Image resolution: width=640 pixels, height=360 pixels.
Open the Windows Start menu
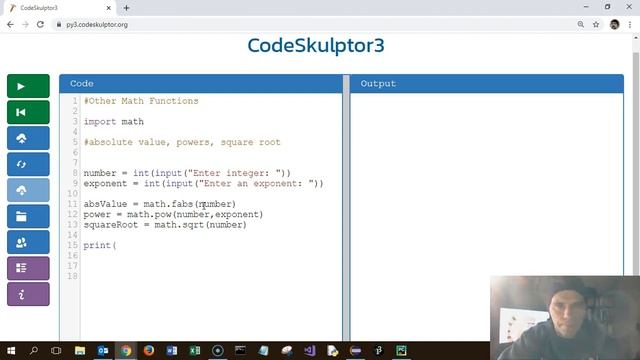pos(11,351)
